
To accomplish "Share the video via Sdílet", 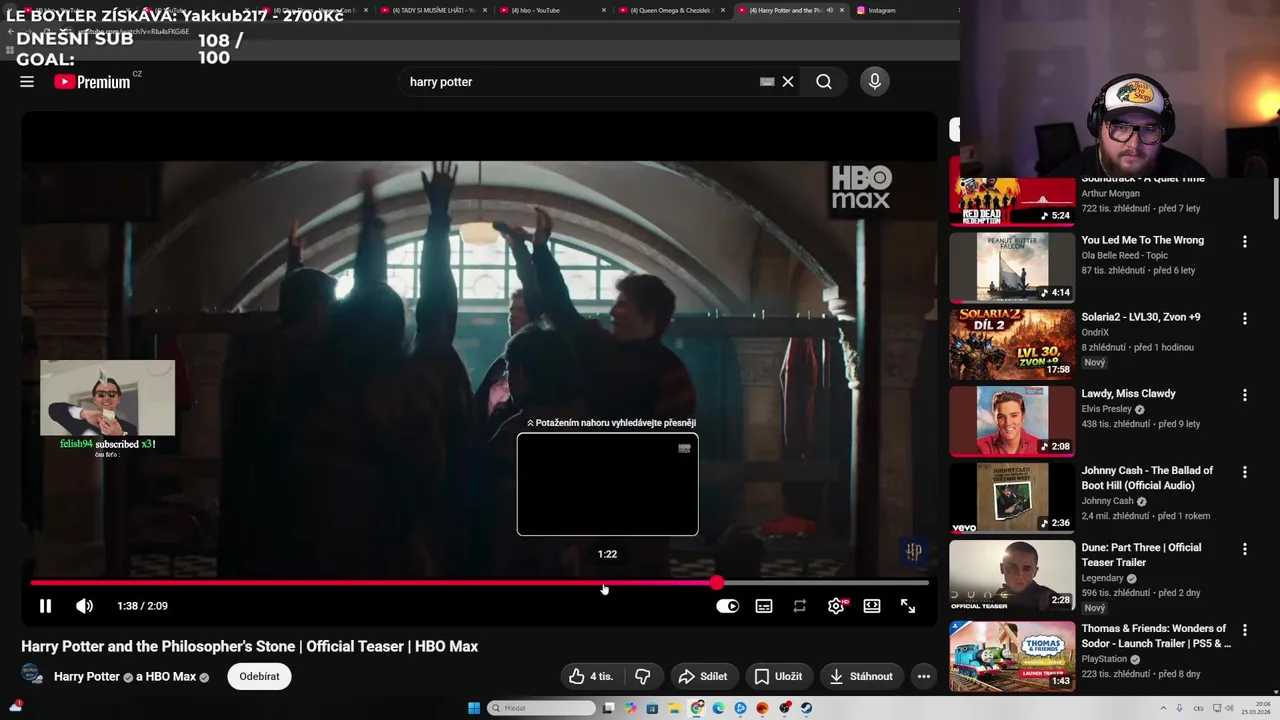I will click(703, 677).
